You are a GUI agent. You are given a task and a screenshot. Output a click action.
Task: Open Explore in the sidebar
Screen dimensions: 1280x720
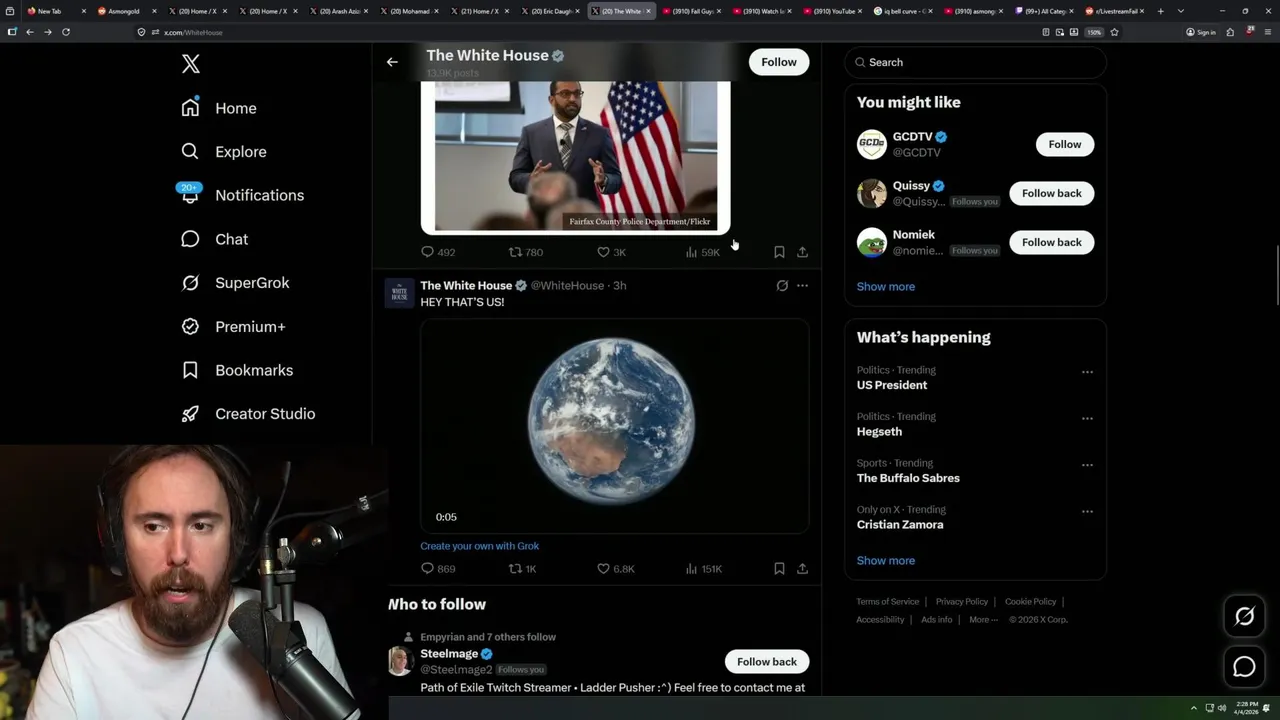[224, 152]
